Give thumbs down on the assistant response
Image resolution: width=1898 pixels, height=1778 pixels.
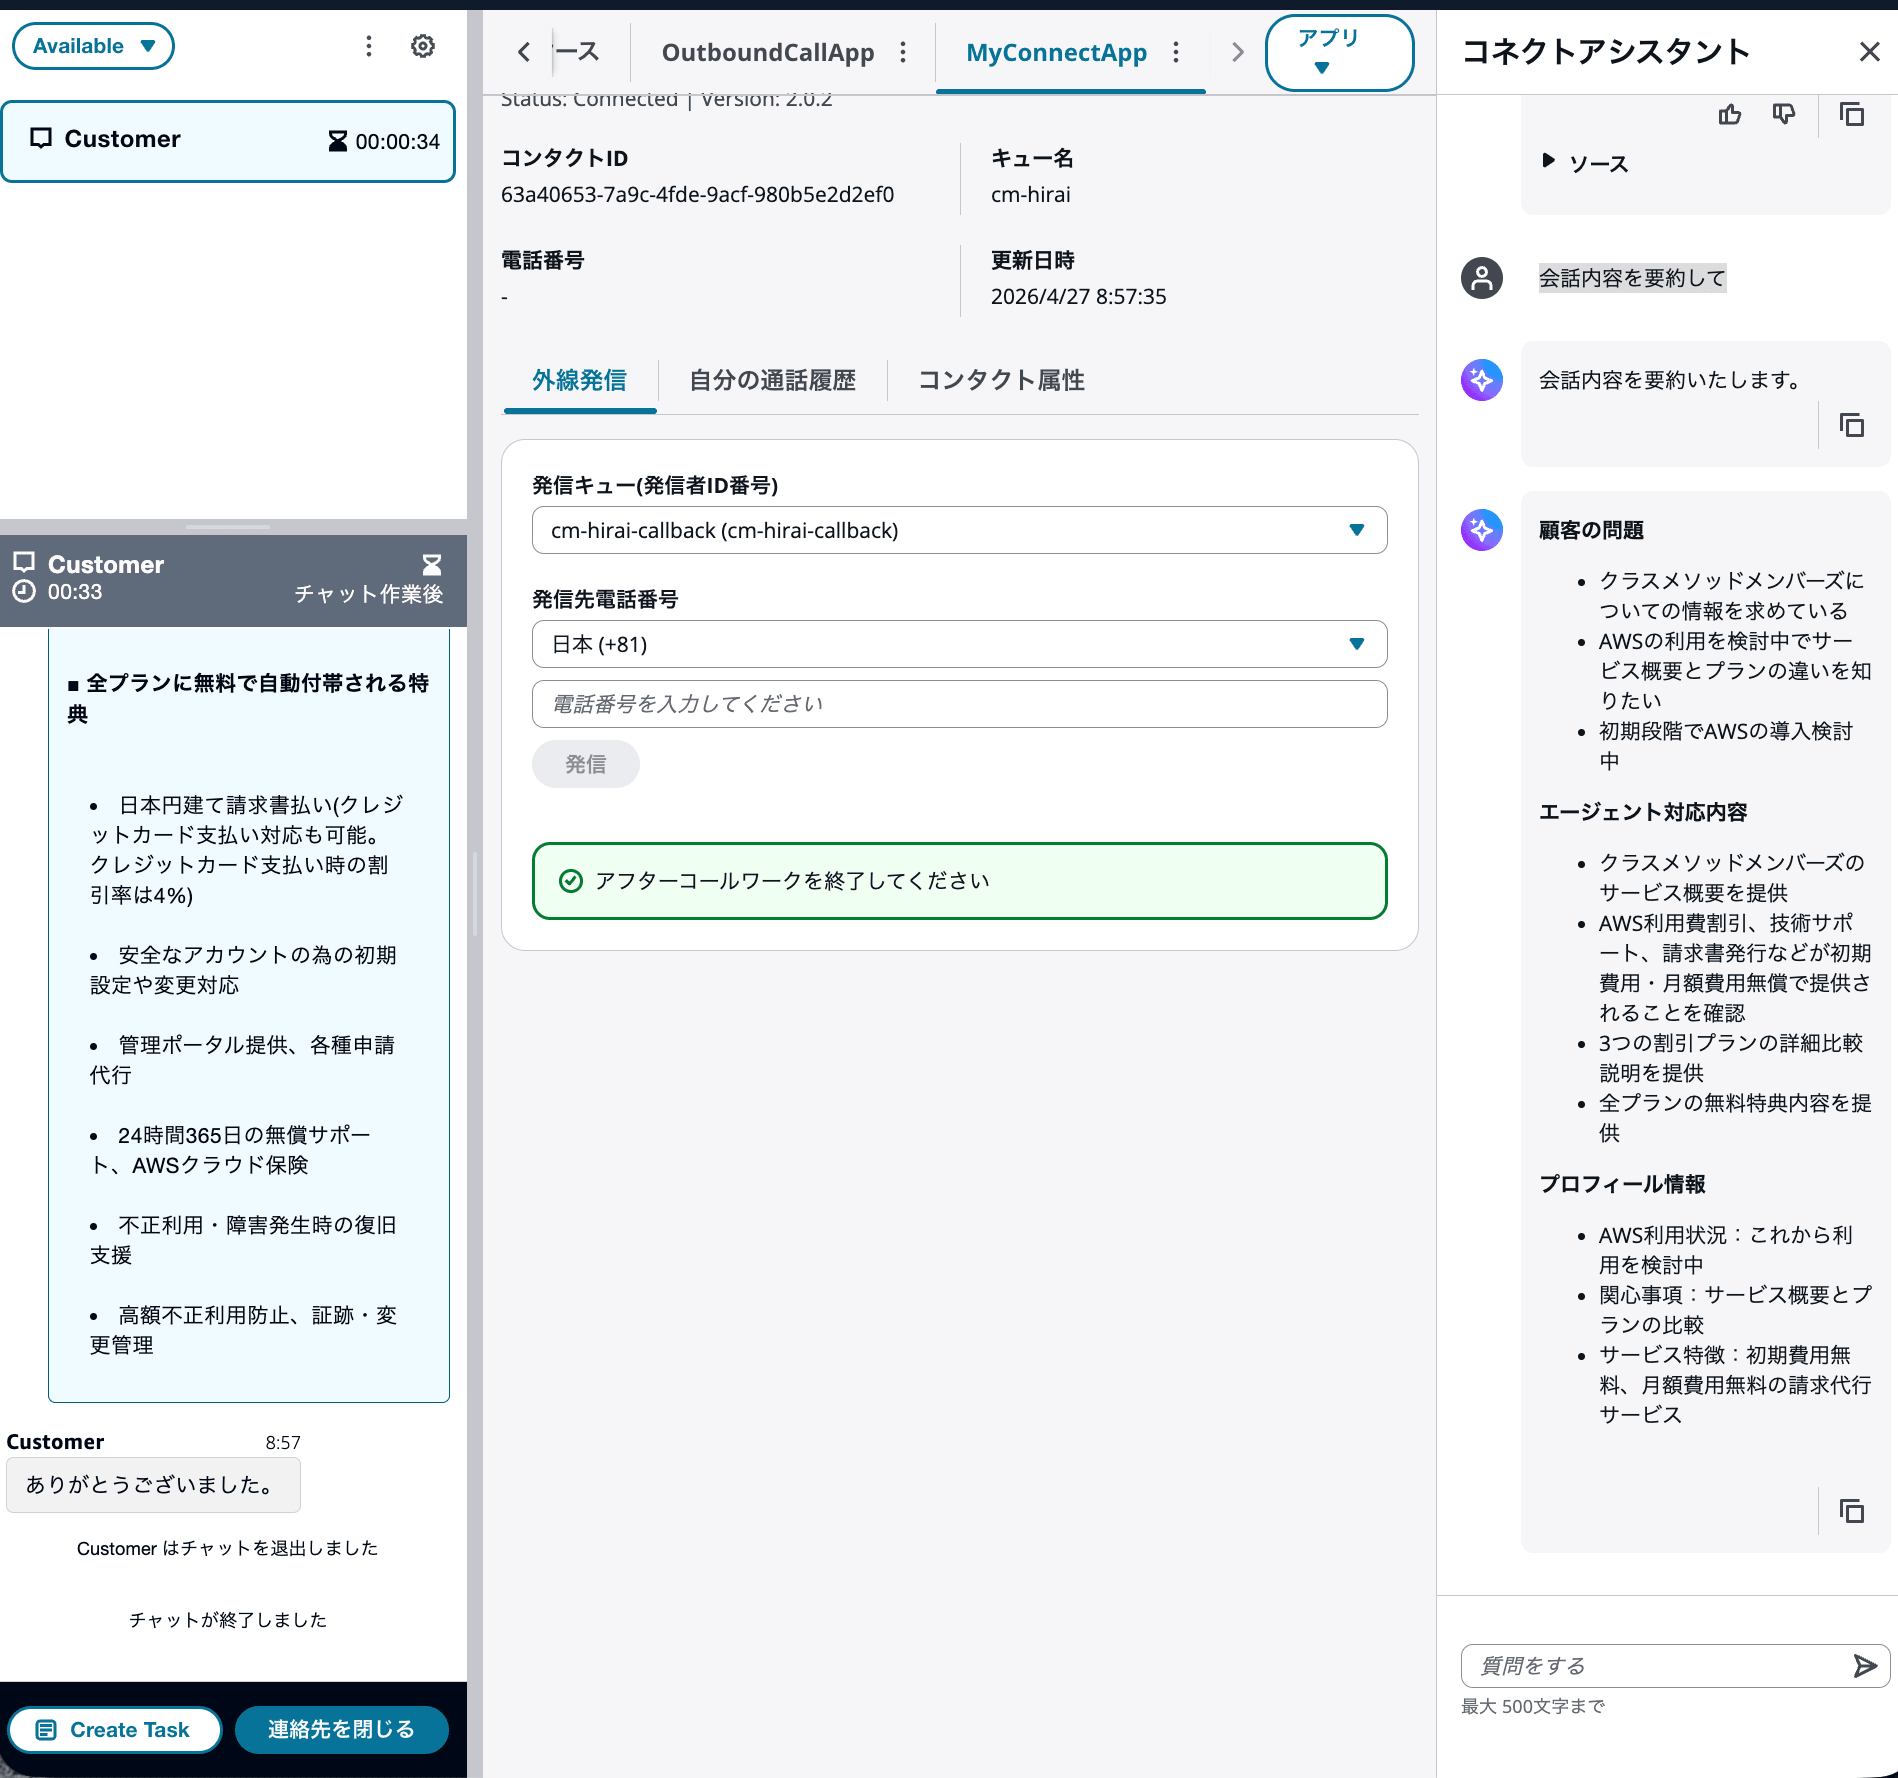[1784, 114]
